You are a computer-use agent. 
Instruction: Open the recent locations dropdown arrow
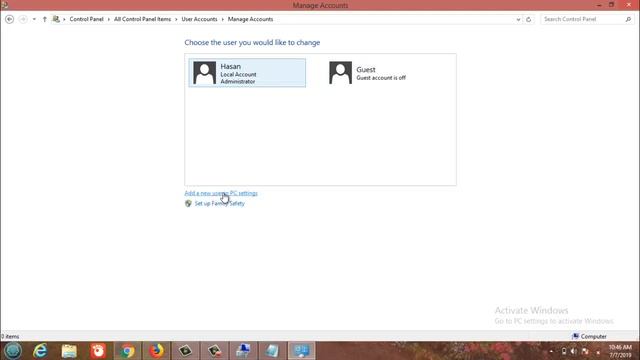pos(34,19)
